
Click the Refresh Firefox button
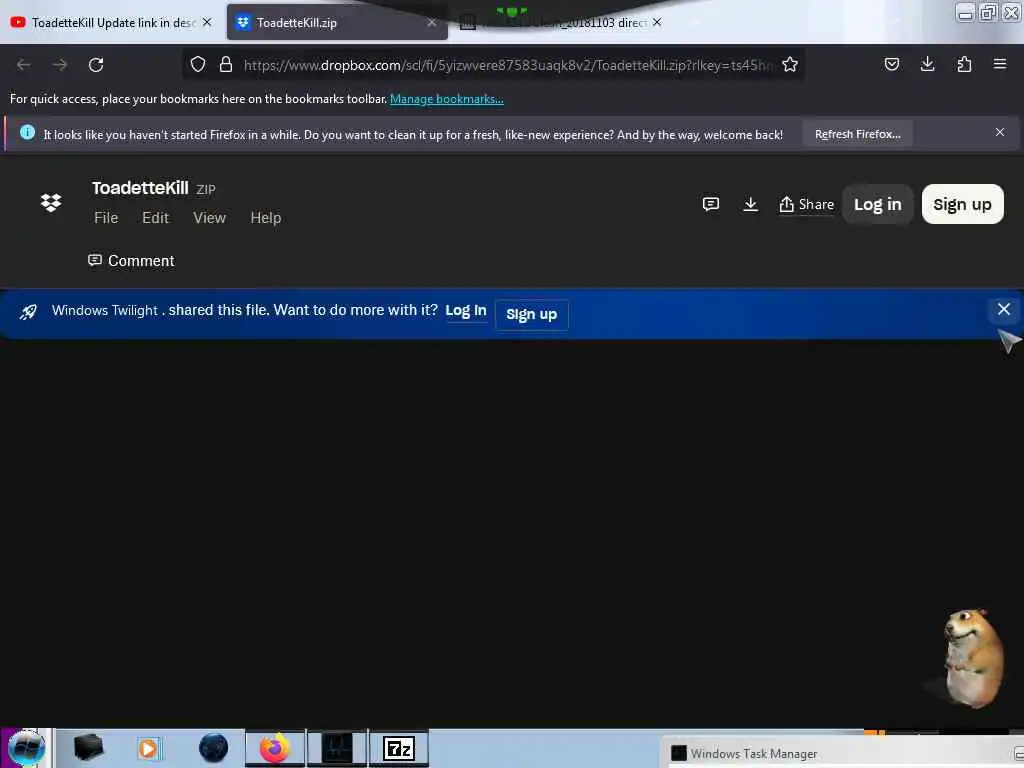[857, 134]
